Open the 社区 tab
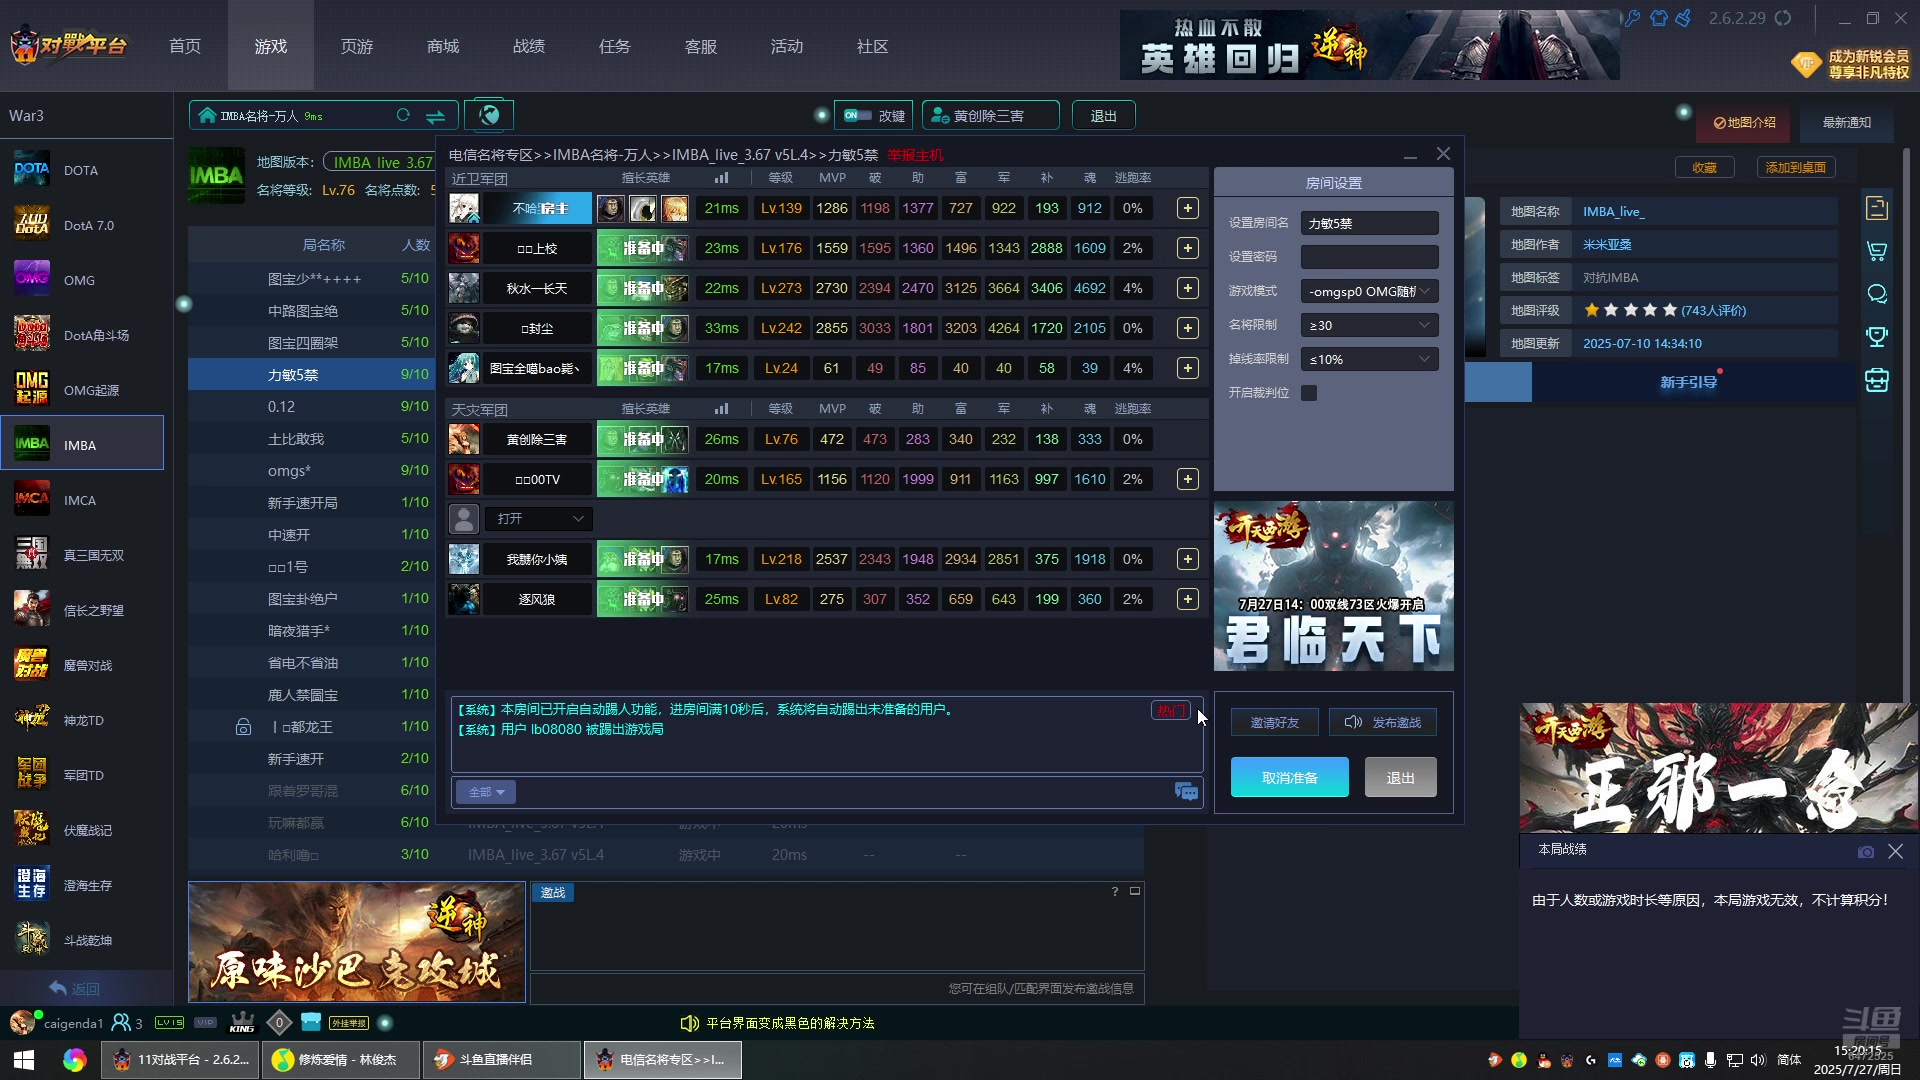This screenshot has height=1080, width=1920. tap(873, 46)
